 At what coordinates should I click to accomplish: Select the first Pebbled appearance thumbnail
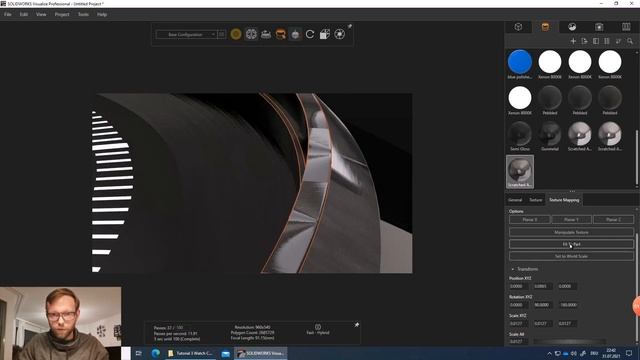550,98
